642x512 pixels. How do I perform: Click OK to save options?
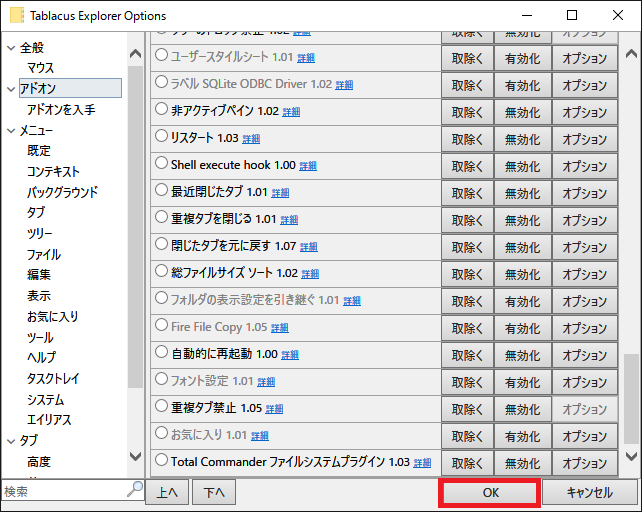click(x=490, y=493)
